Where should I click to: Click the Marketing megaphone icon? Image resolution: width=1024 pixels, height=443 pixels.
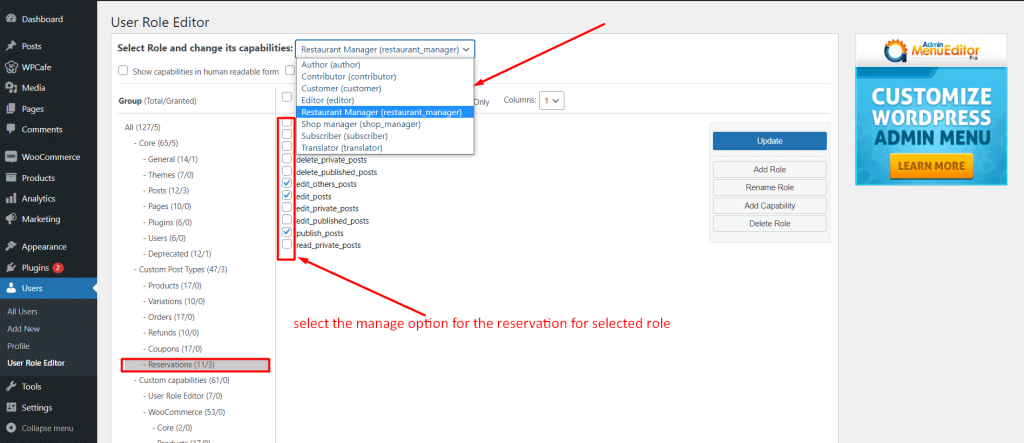tap(10, 219)
